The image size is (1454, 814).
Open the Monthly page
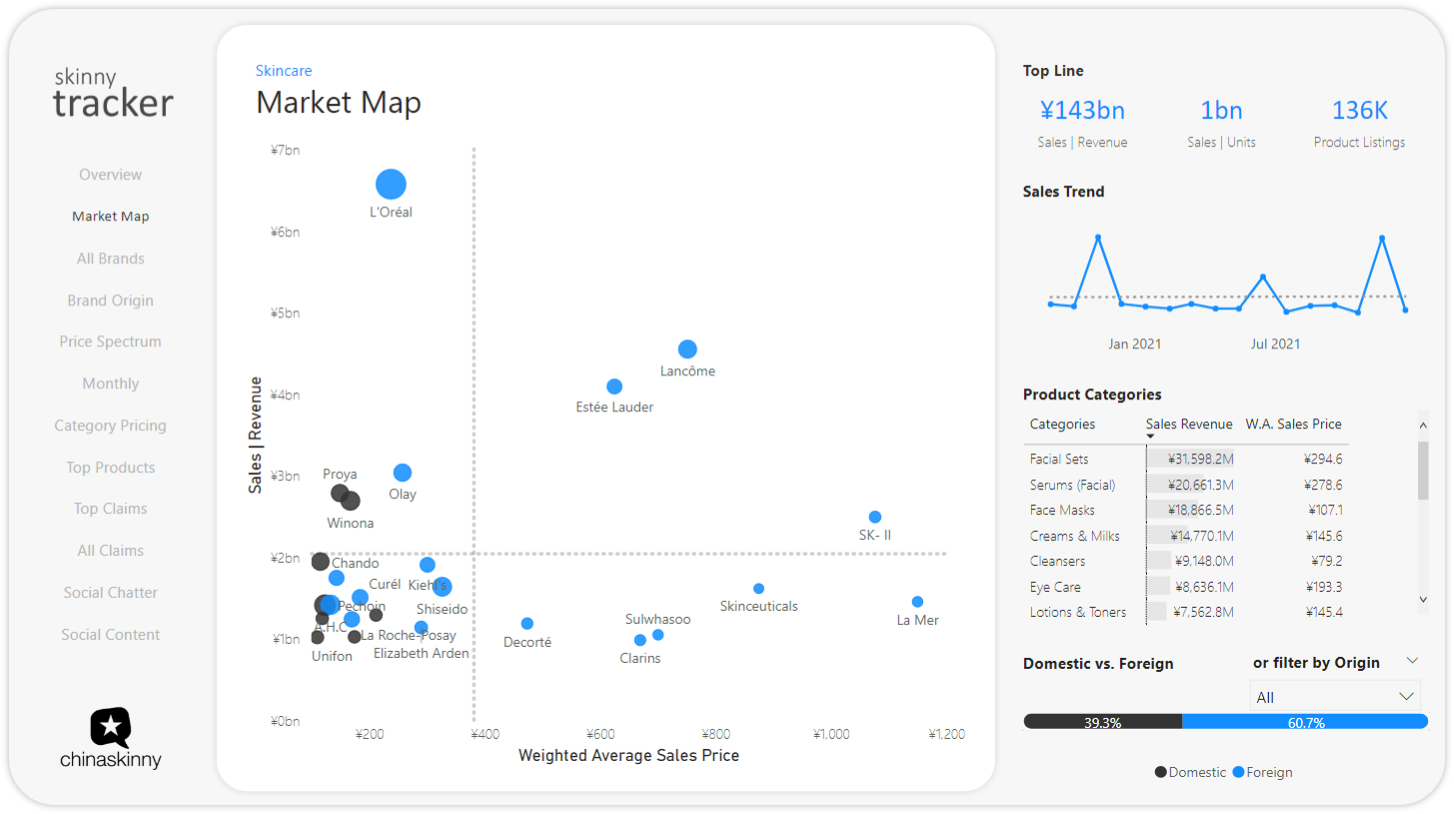pyautogui.click(x=111, y=384)
